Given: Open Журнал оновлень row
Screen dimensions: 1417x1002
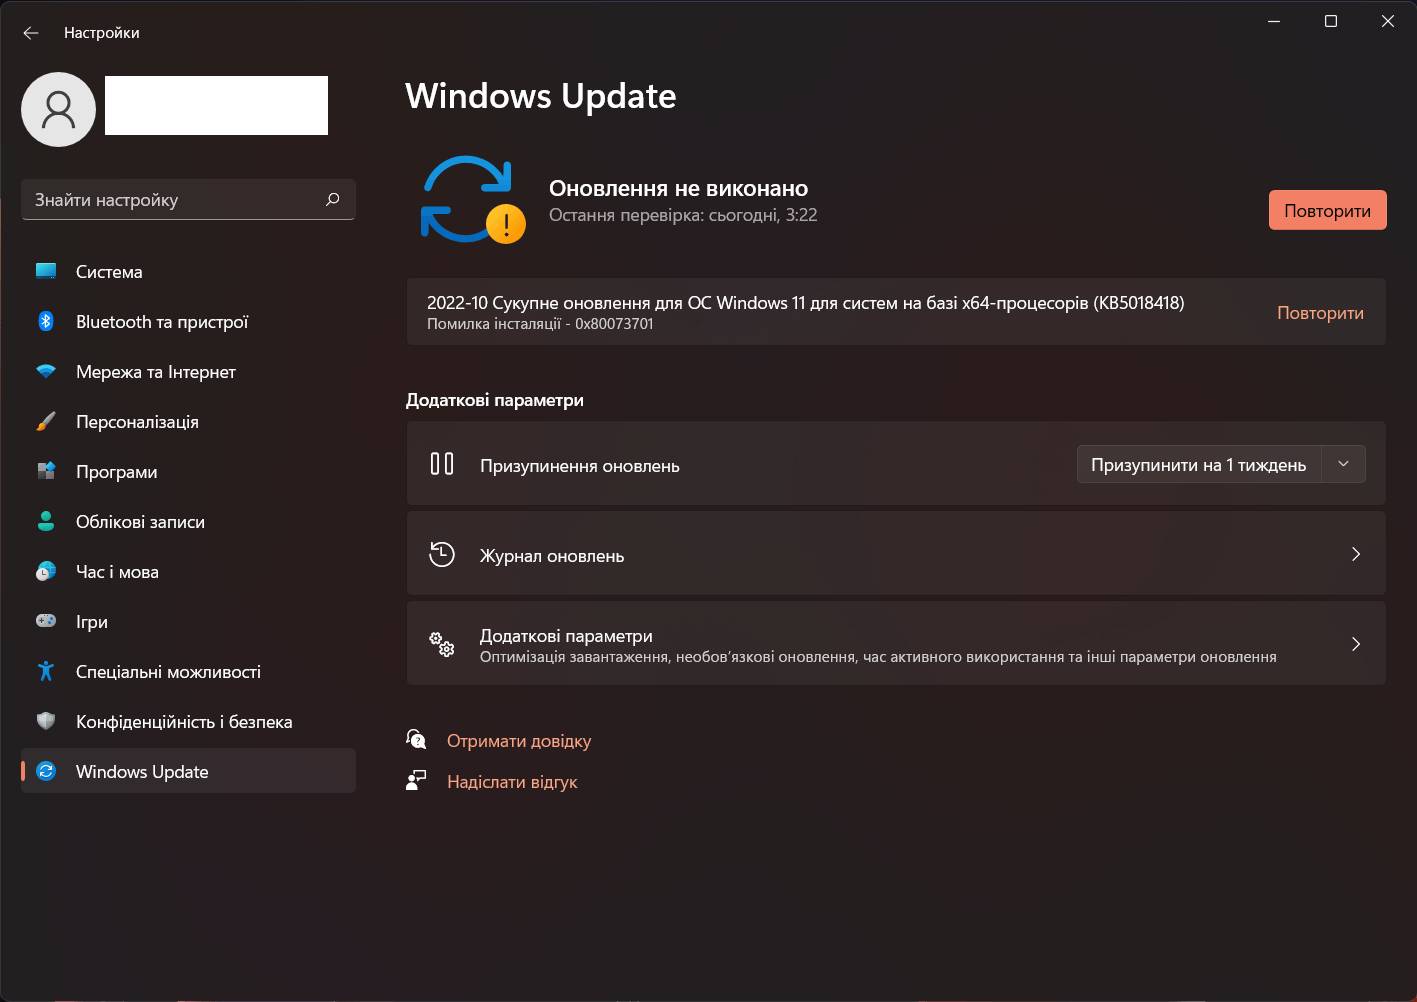Looking at the screenshot, I should (x=896, y=554).
